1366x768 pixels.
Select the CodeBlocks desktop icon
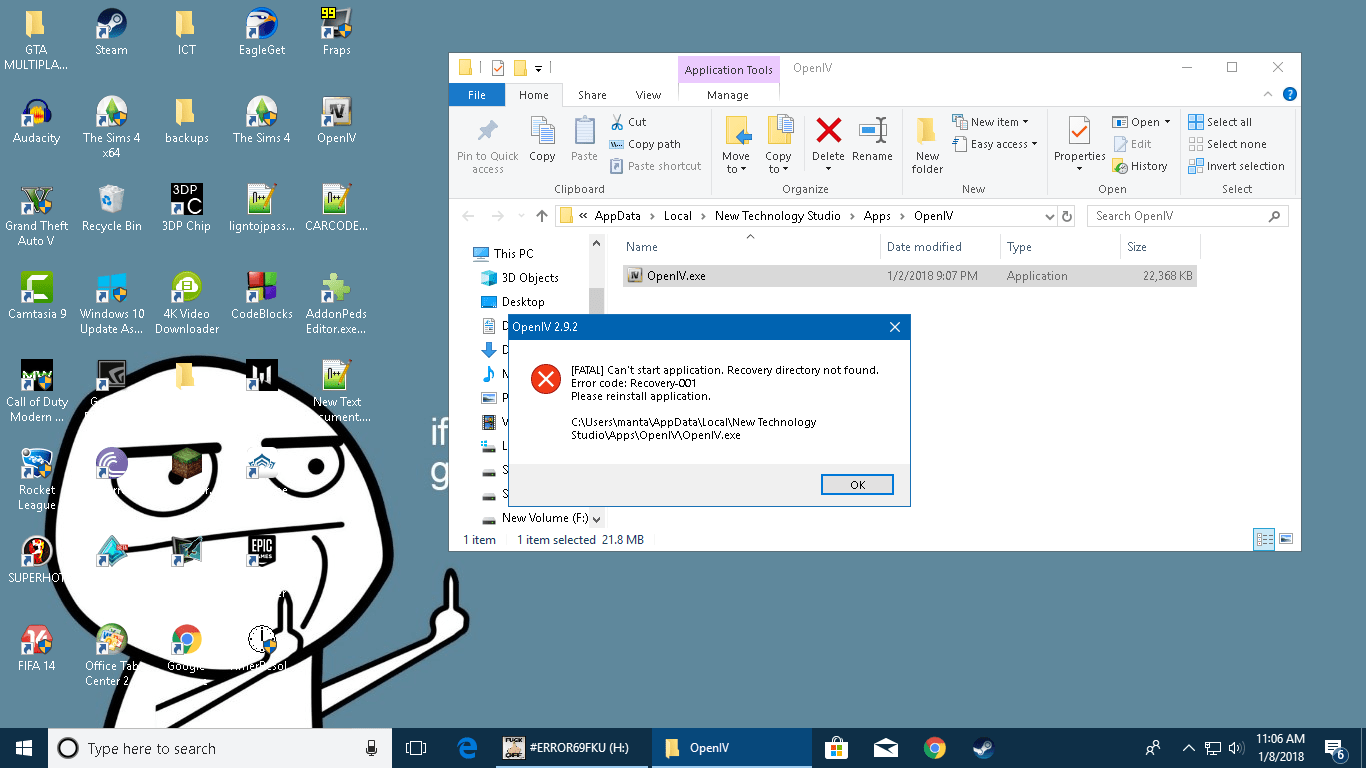point(262,297)
